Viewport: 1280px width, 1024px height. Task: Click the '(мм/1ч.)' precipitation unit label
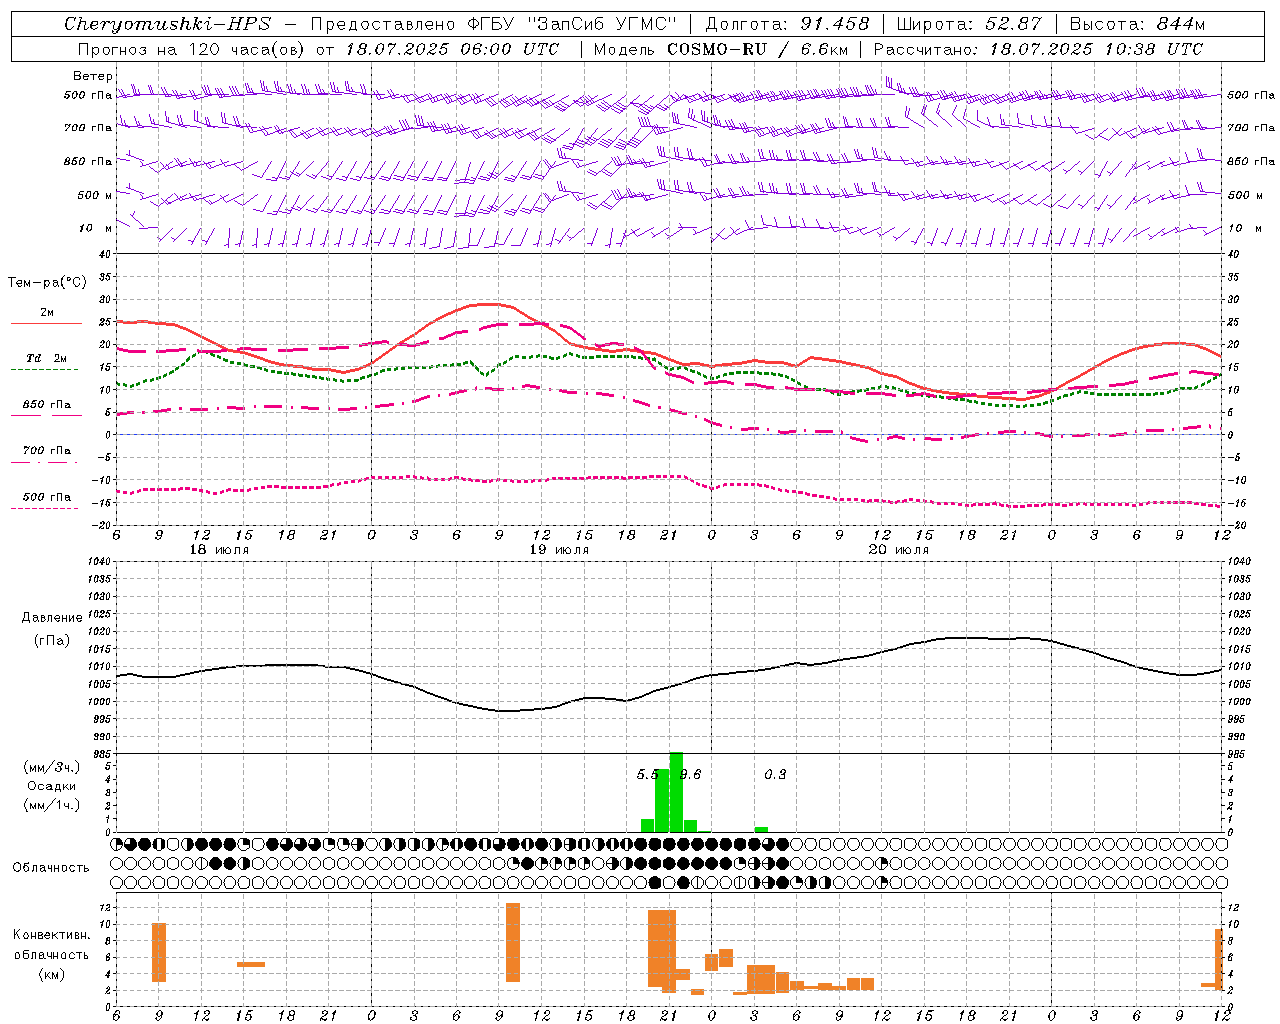[52, 805]
